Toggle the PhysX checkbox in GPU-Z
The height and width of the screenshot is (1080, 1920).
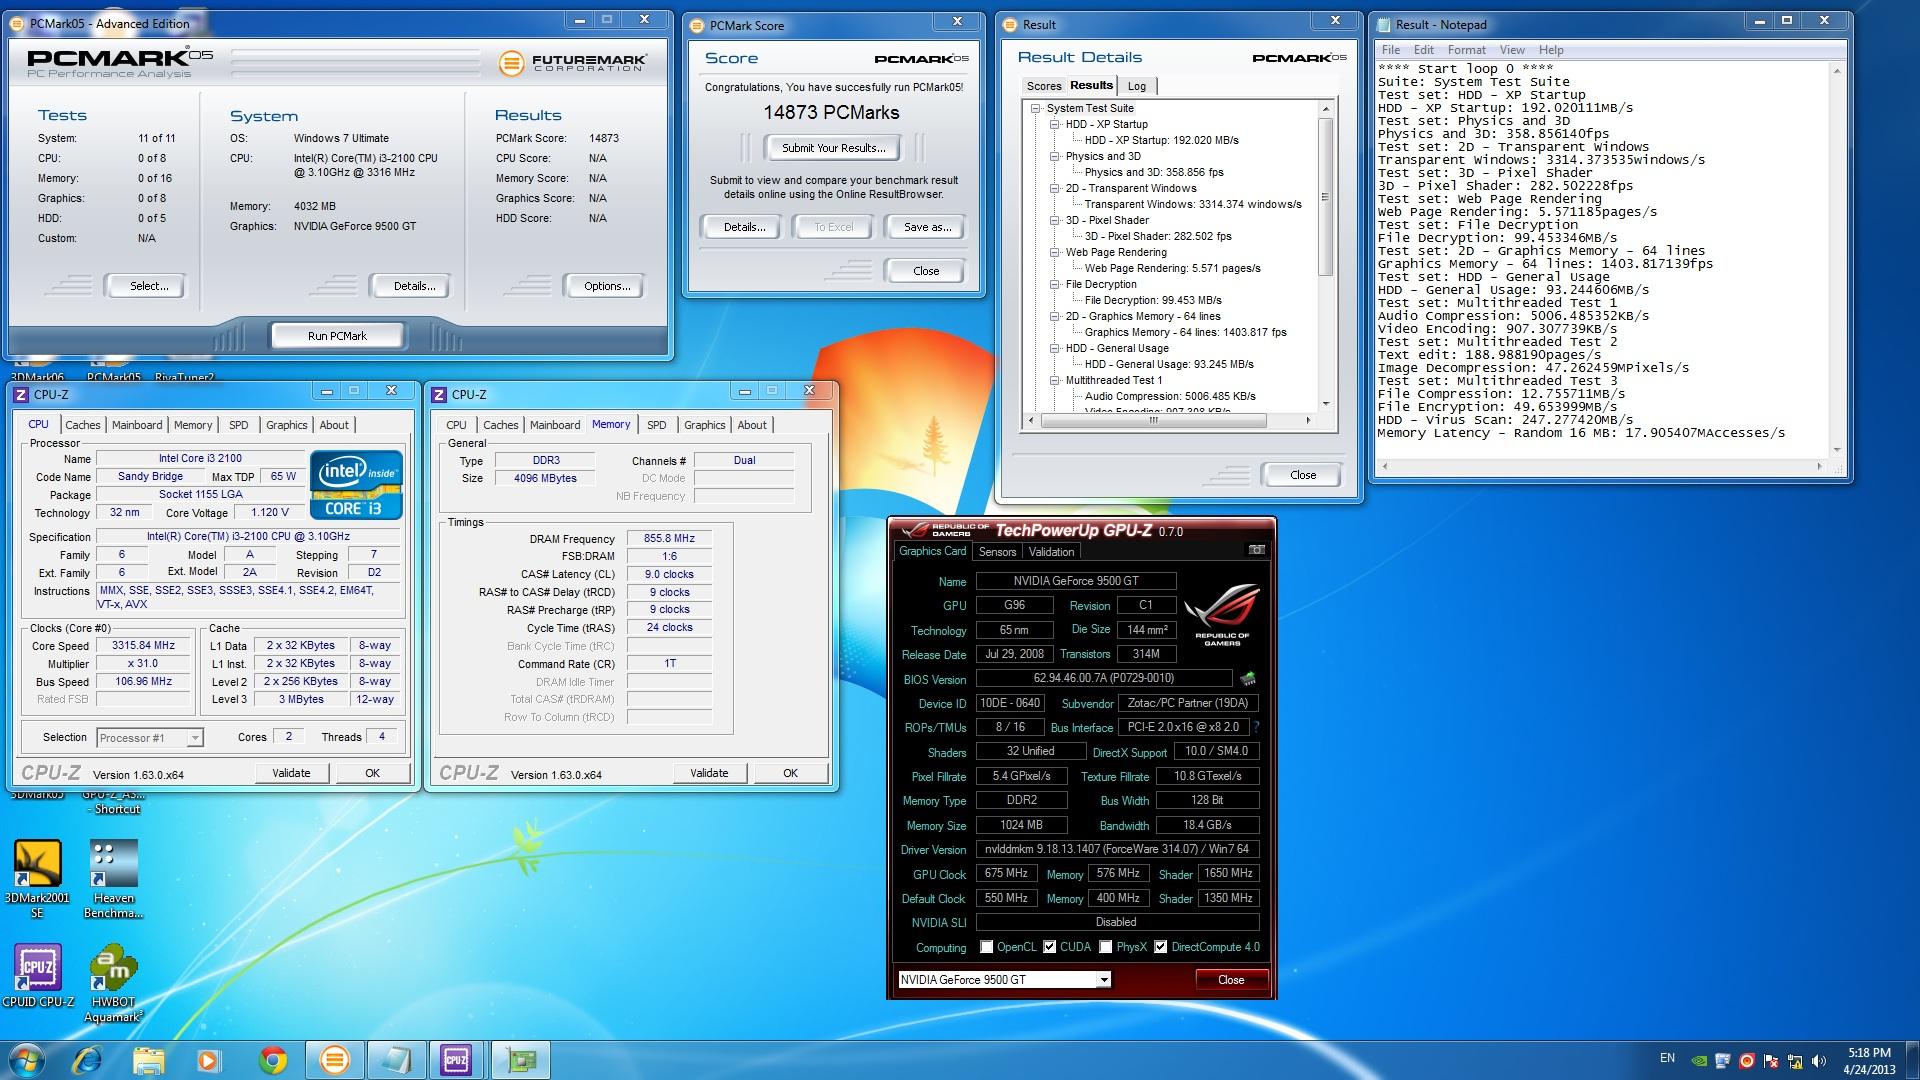click(x=1106, y=947)
